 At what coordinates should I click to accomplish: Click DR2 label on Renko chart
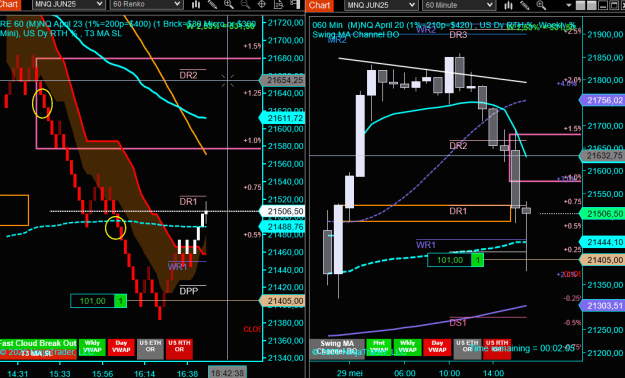click(x=188, y=75)
